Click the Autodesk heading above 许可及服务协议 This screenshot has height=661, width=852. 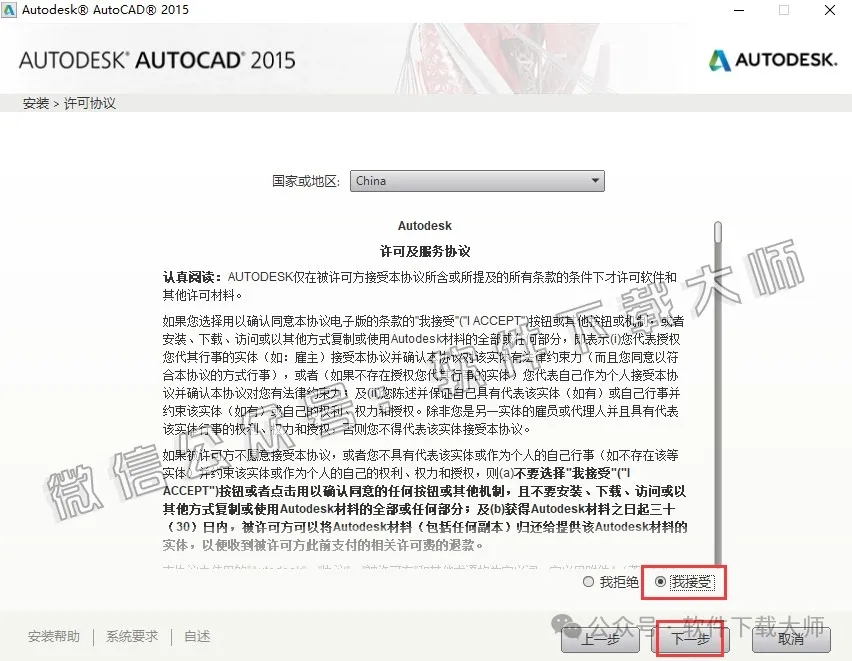(425, 225)
